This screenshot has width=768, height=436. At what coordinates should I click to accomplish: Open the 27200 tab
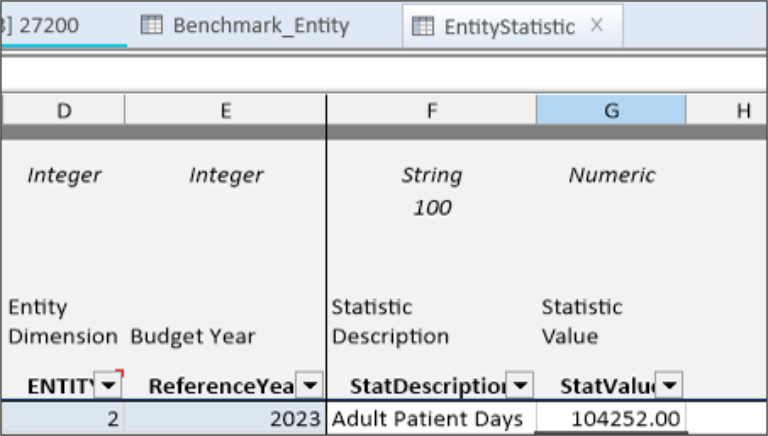(x=50, y=26)
